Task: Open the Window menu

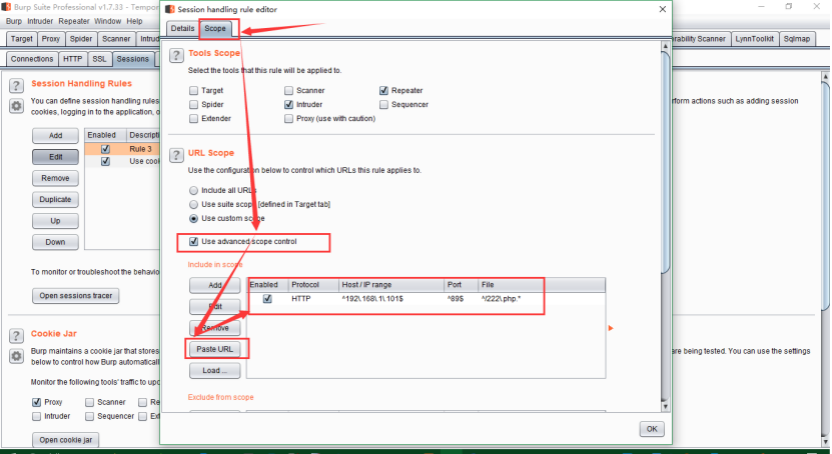Action: click(108, 21)
